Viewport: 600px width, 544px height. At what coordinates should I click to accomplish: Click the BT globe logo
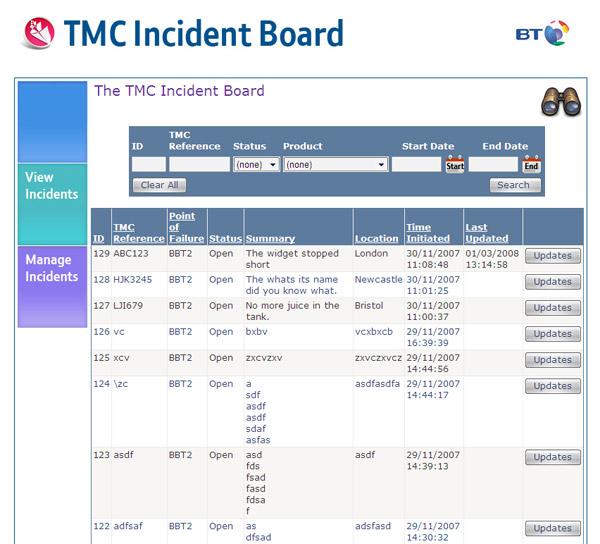coord(542,33)
